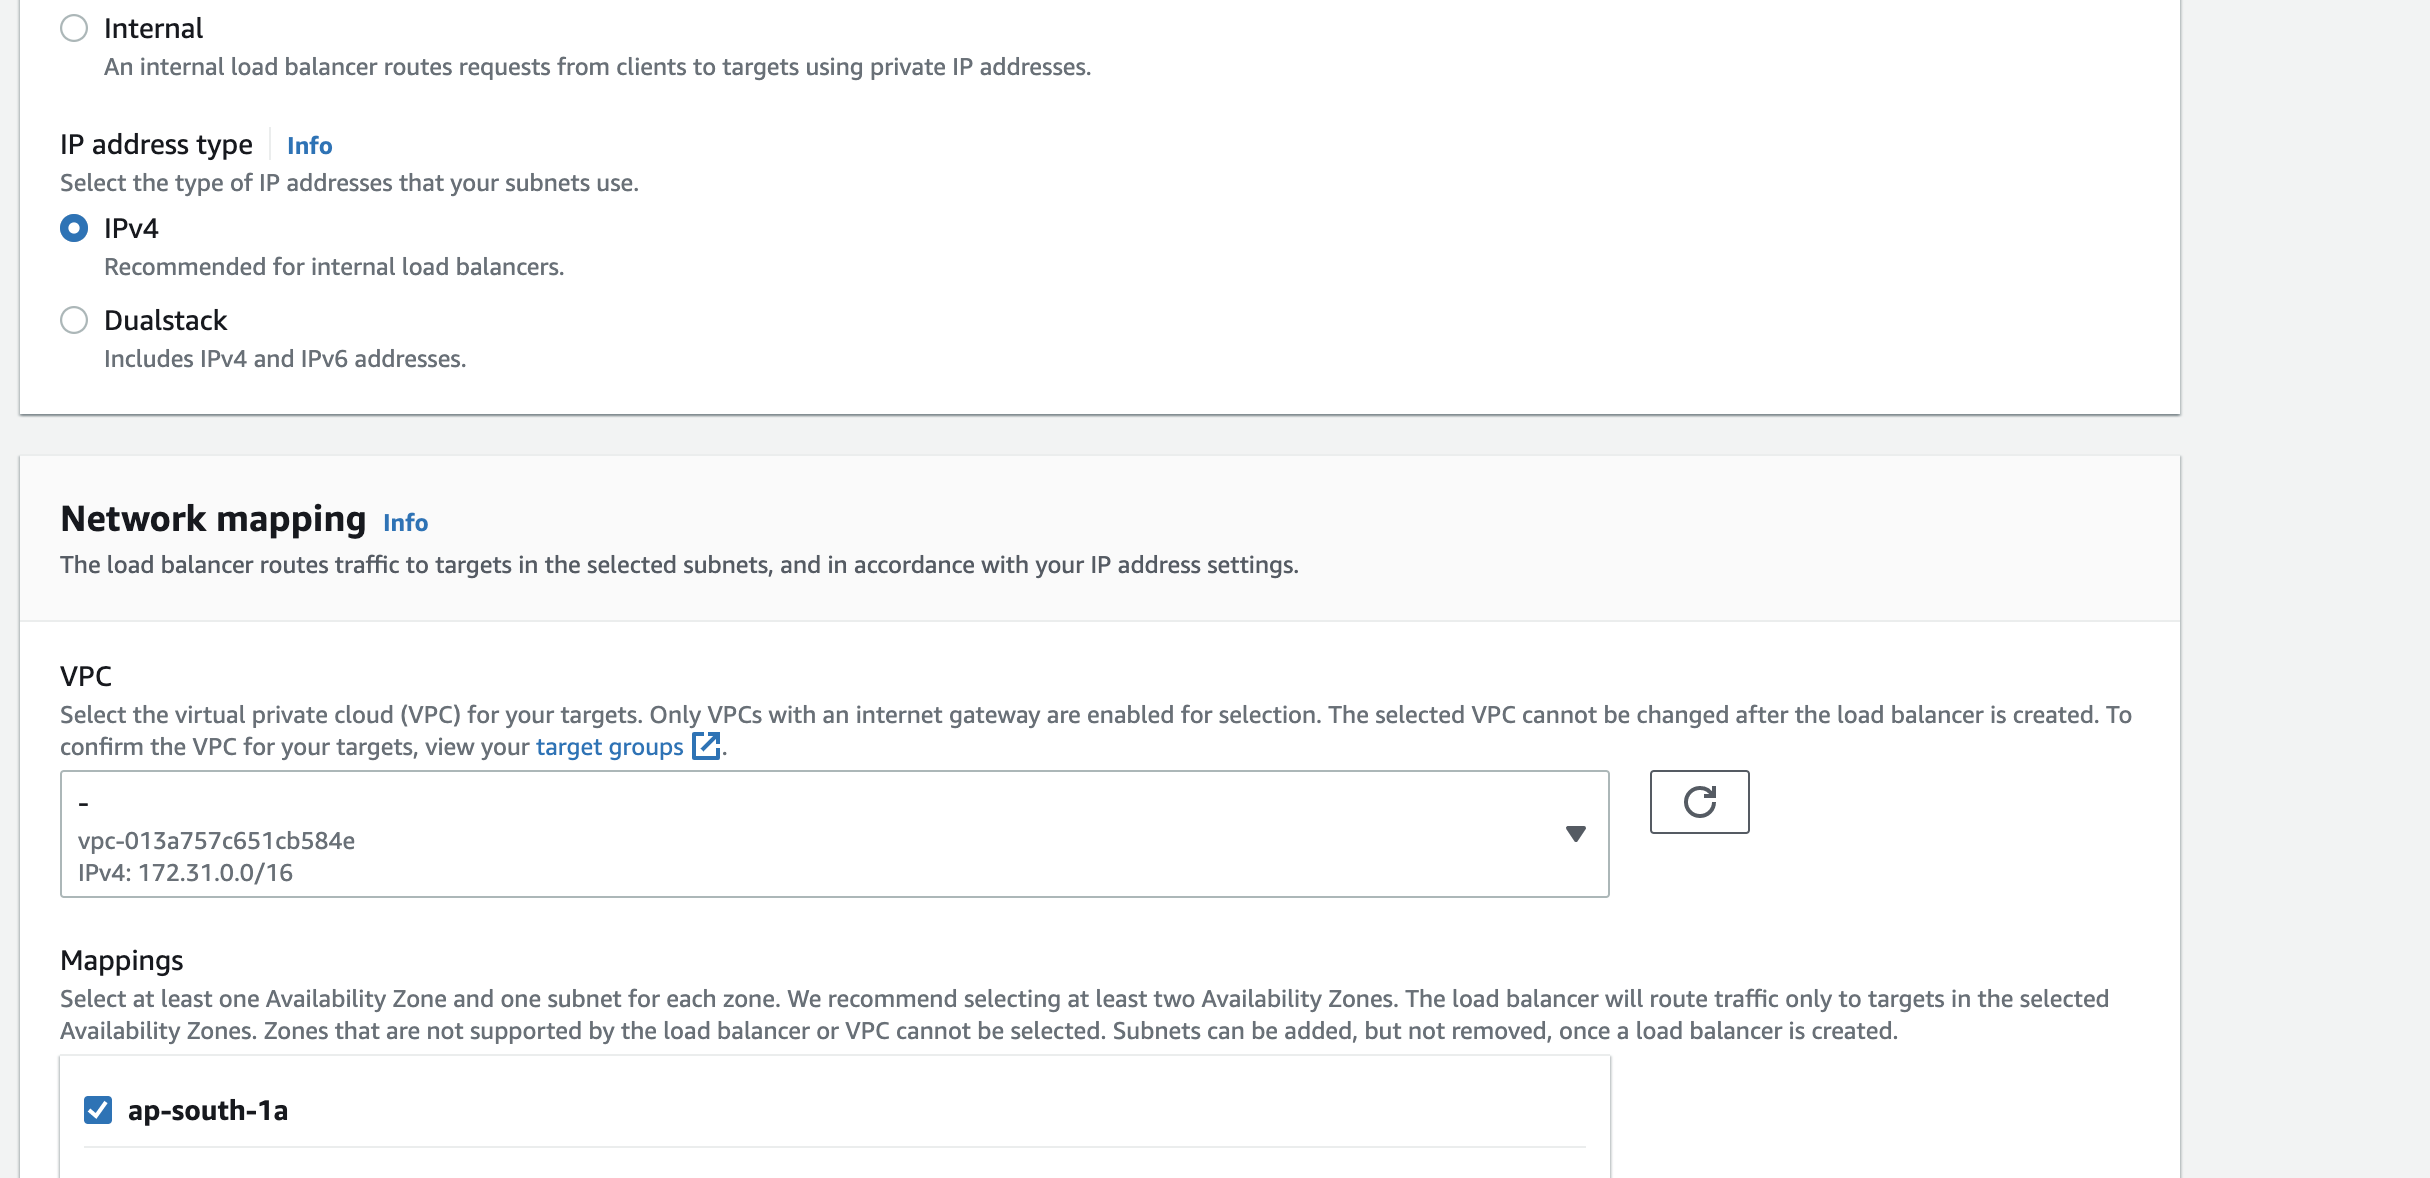Open the Network mapping Info link

[x=405, y=522]
